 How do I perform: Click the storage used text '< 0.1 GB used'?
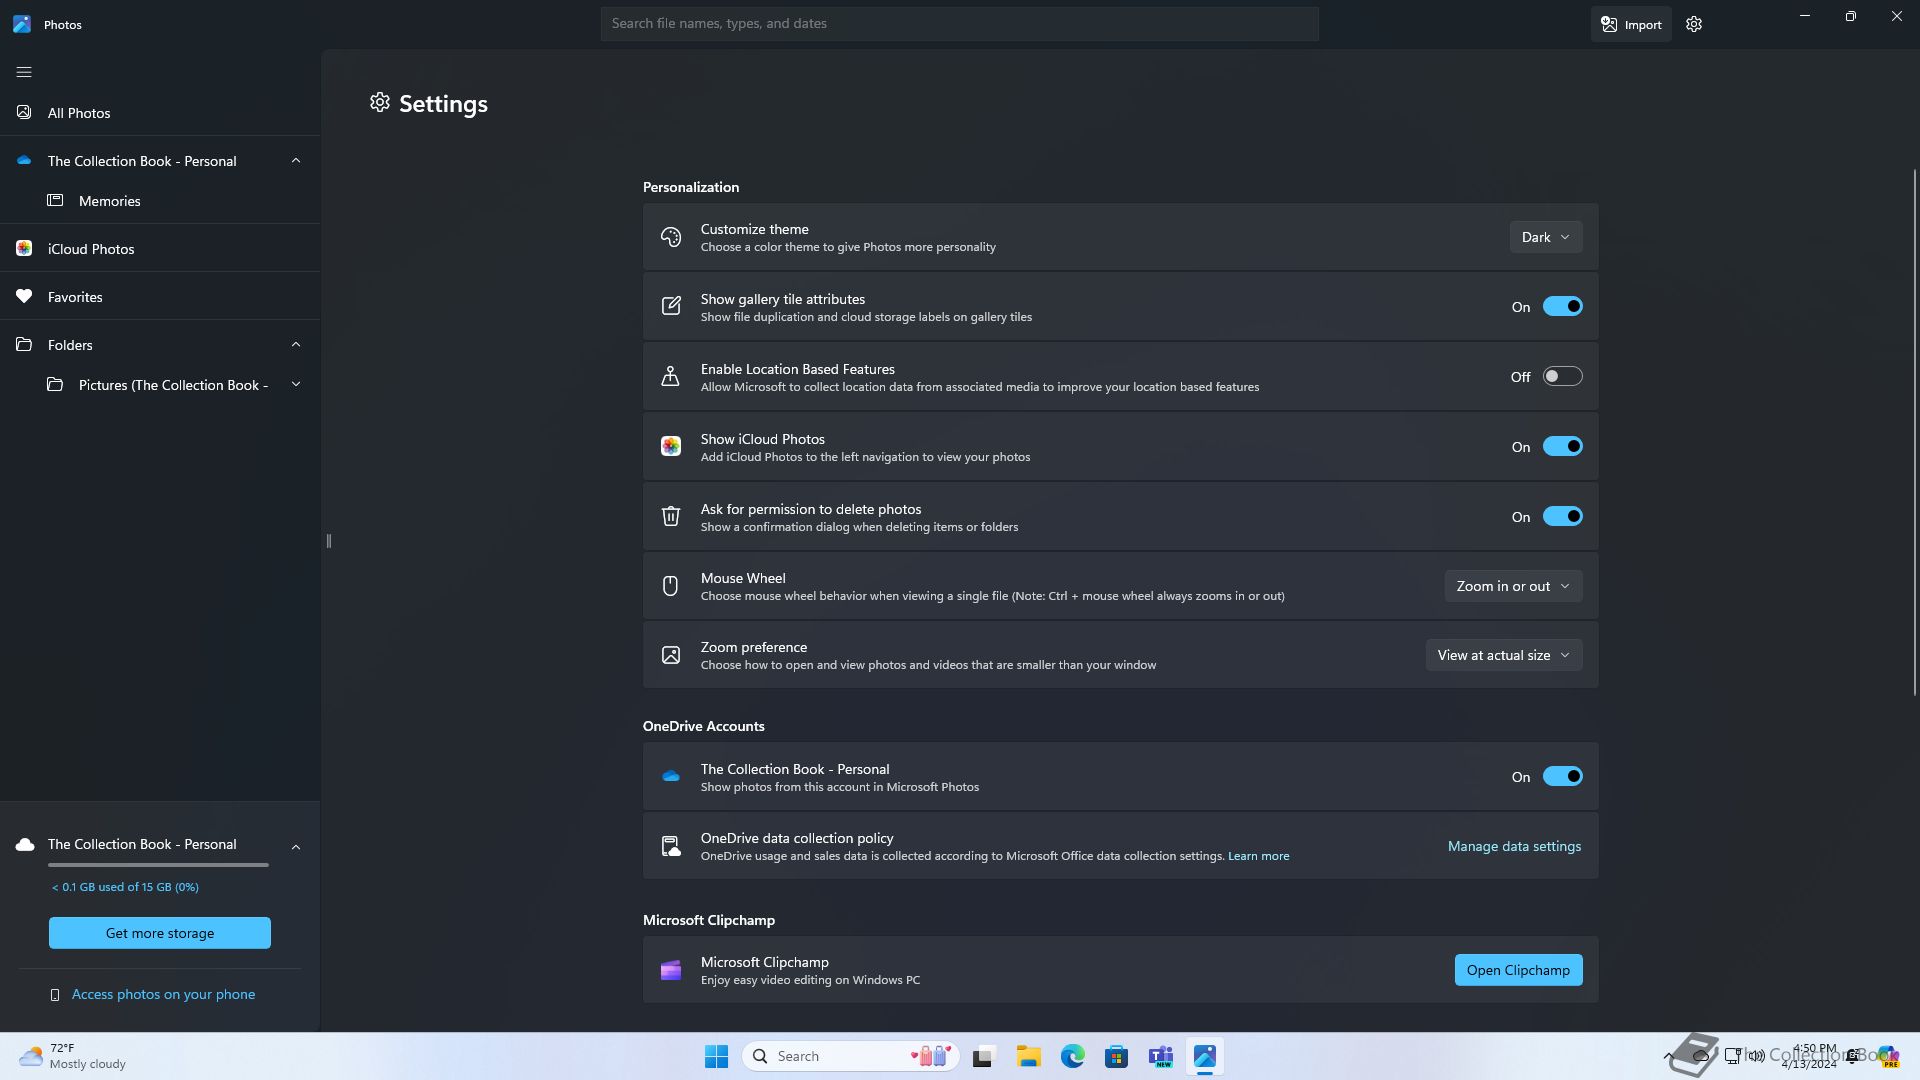coord(125,887)
